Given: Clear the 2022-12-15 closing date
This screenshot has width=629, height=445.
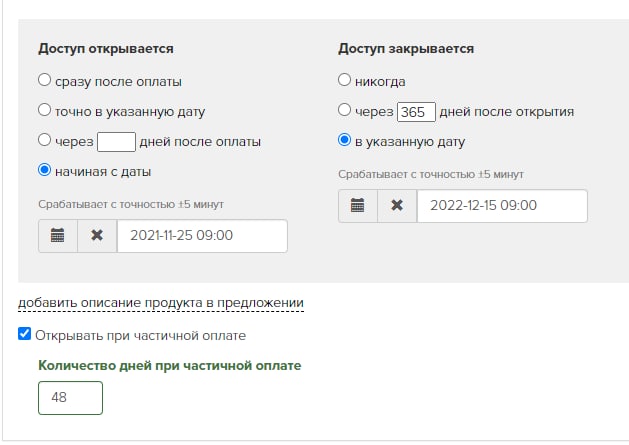Looking at the screenshot, I should (x=397, y=205).
